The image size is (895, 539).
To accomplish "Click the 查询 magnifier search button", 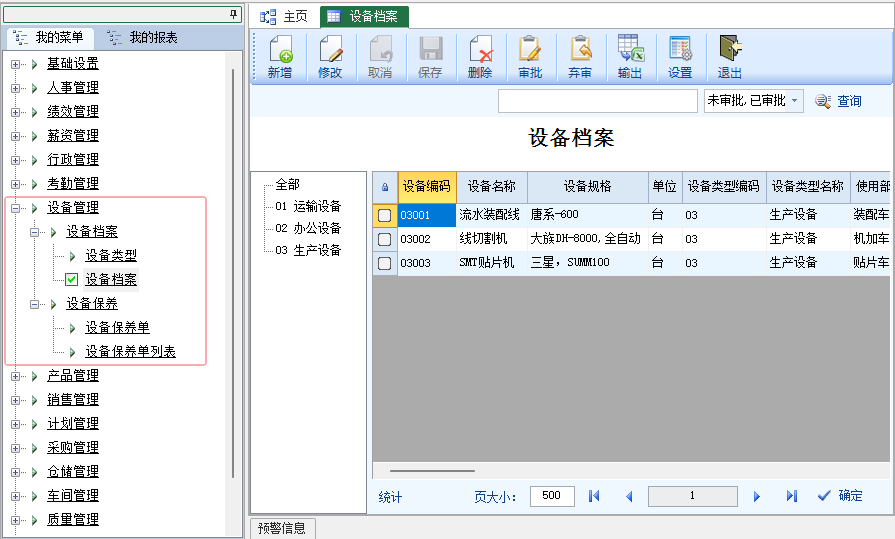I will (838, 101).
